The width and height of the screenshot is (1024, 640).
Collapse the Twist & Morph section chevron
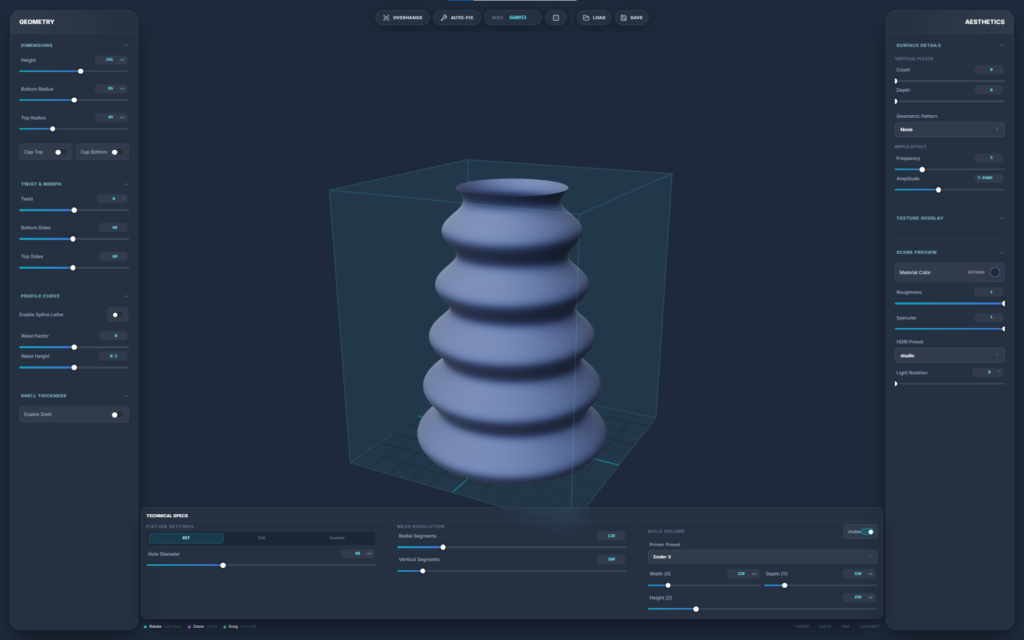point(125,184)
